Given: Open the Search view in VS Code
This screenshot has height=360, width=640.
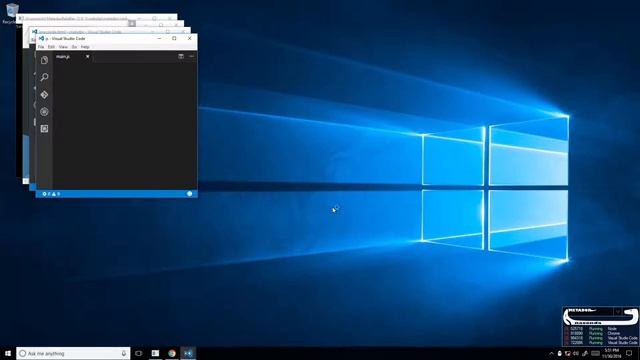Looking at the screenshot, I should [x=44, y=77].
